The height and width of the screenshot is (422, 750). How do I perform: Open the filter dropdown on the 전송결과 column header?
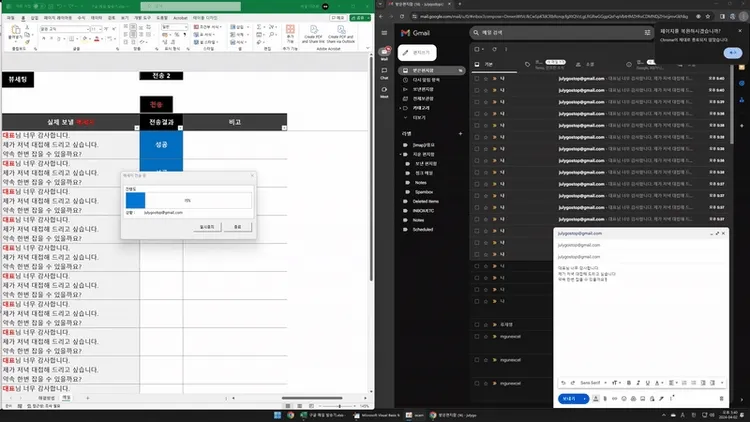click(x=178, y=127)
